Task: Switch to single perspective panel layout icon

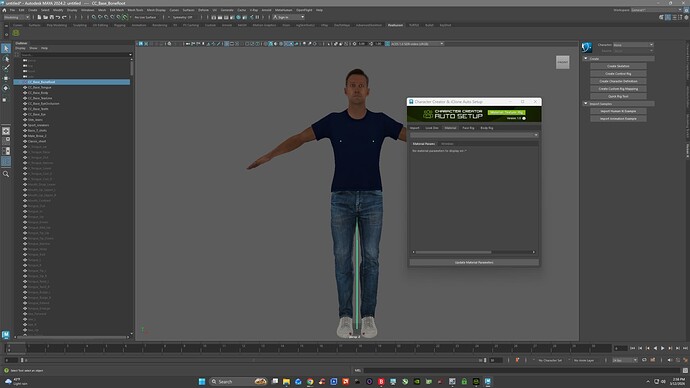Action: (x=6, y=131)
